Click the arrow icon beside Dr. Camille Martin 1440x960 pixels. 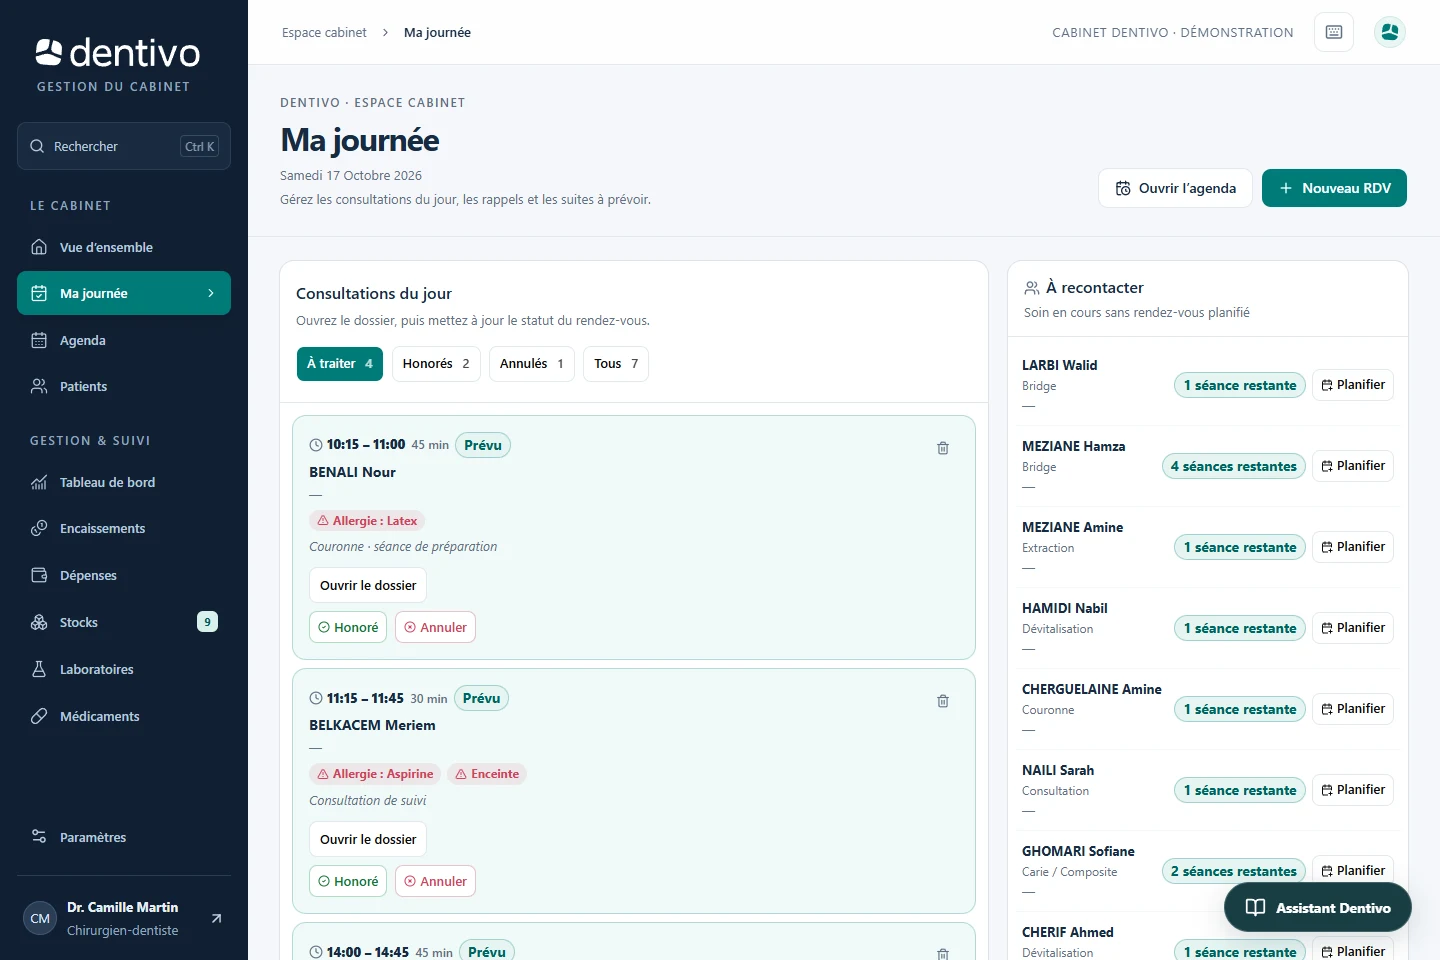(x=216, y=918)
